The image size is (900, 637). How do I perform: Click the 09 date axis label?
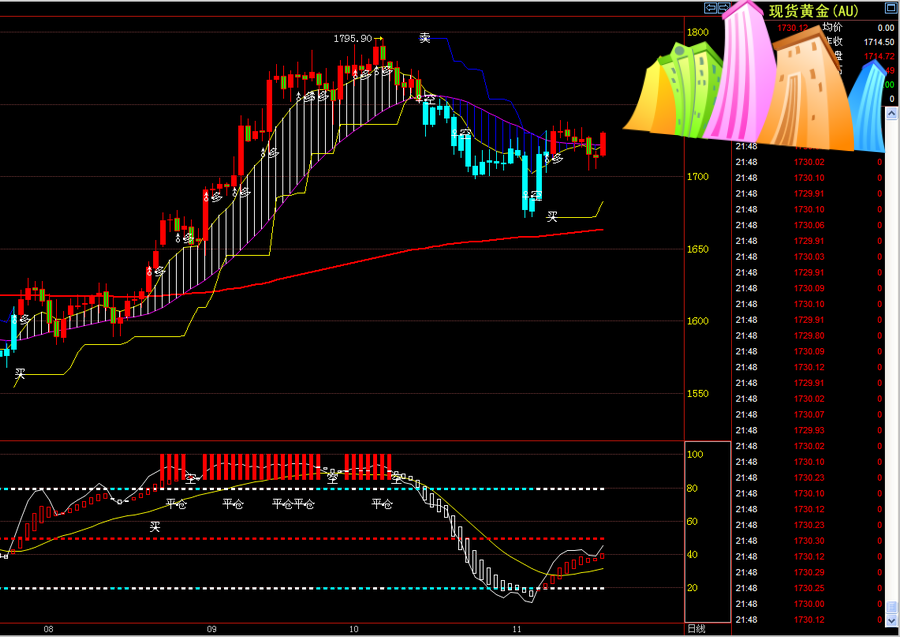pyautogui.click(x=212, y=629)
